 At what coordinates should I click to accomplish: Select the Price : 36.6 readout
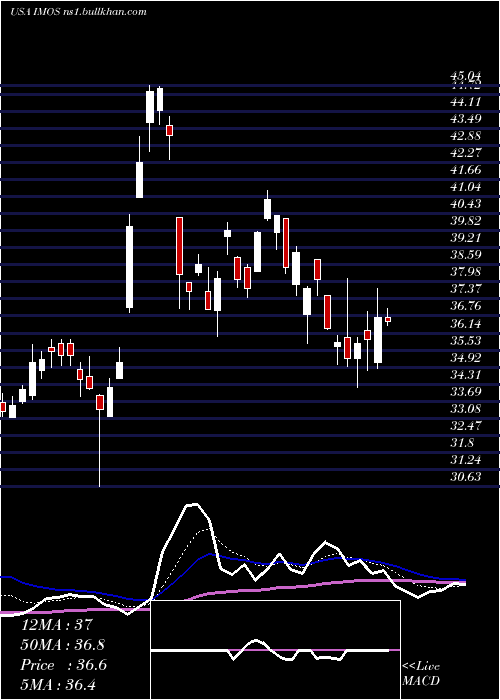[x=63, y=665]
